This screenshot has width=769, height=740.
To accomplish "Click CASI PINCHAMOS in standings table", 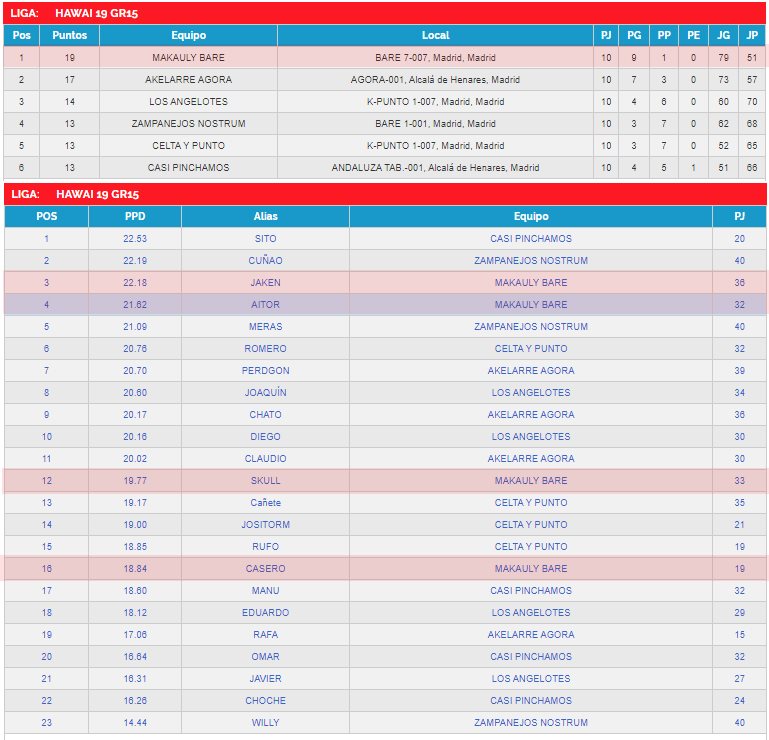I will click(x=188, y=168).
